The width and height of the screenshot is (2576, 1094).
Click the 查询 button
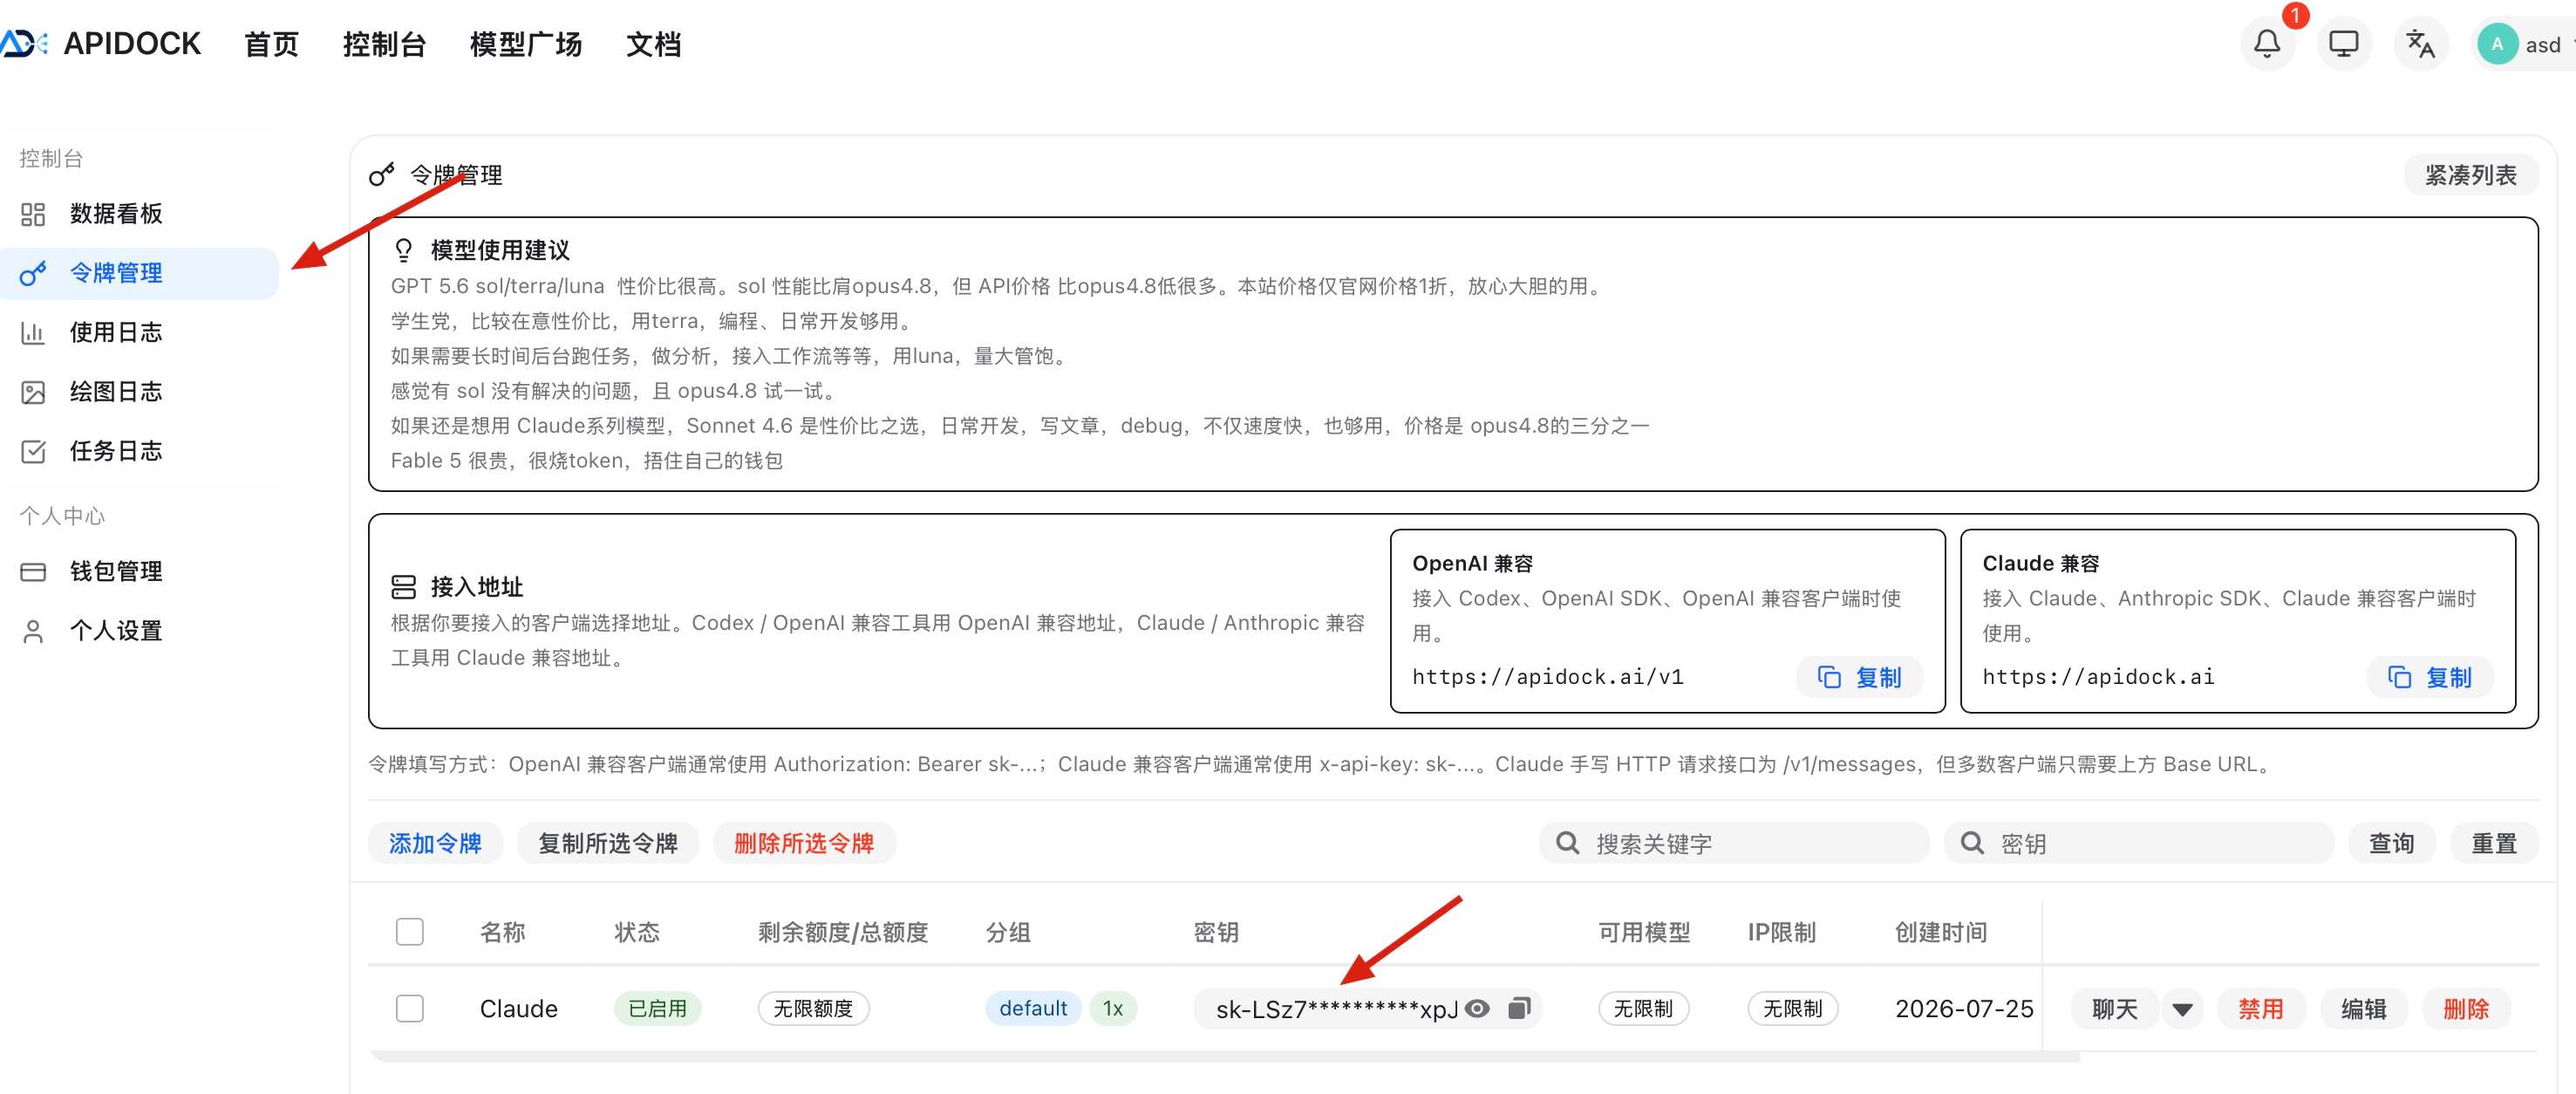click(x=2392, y=843)
